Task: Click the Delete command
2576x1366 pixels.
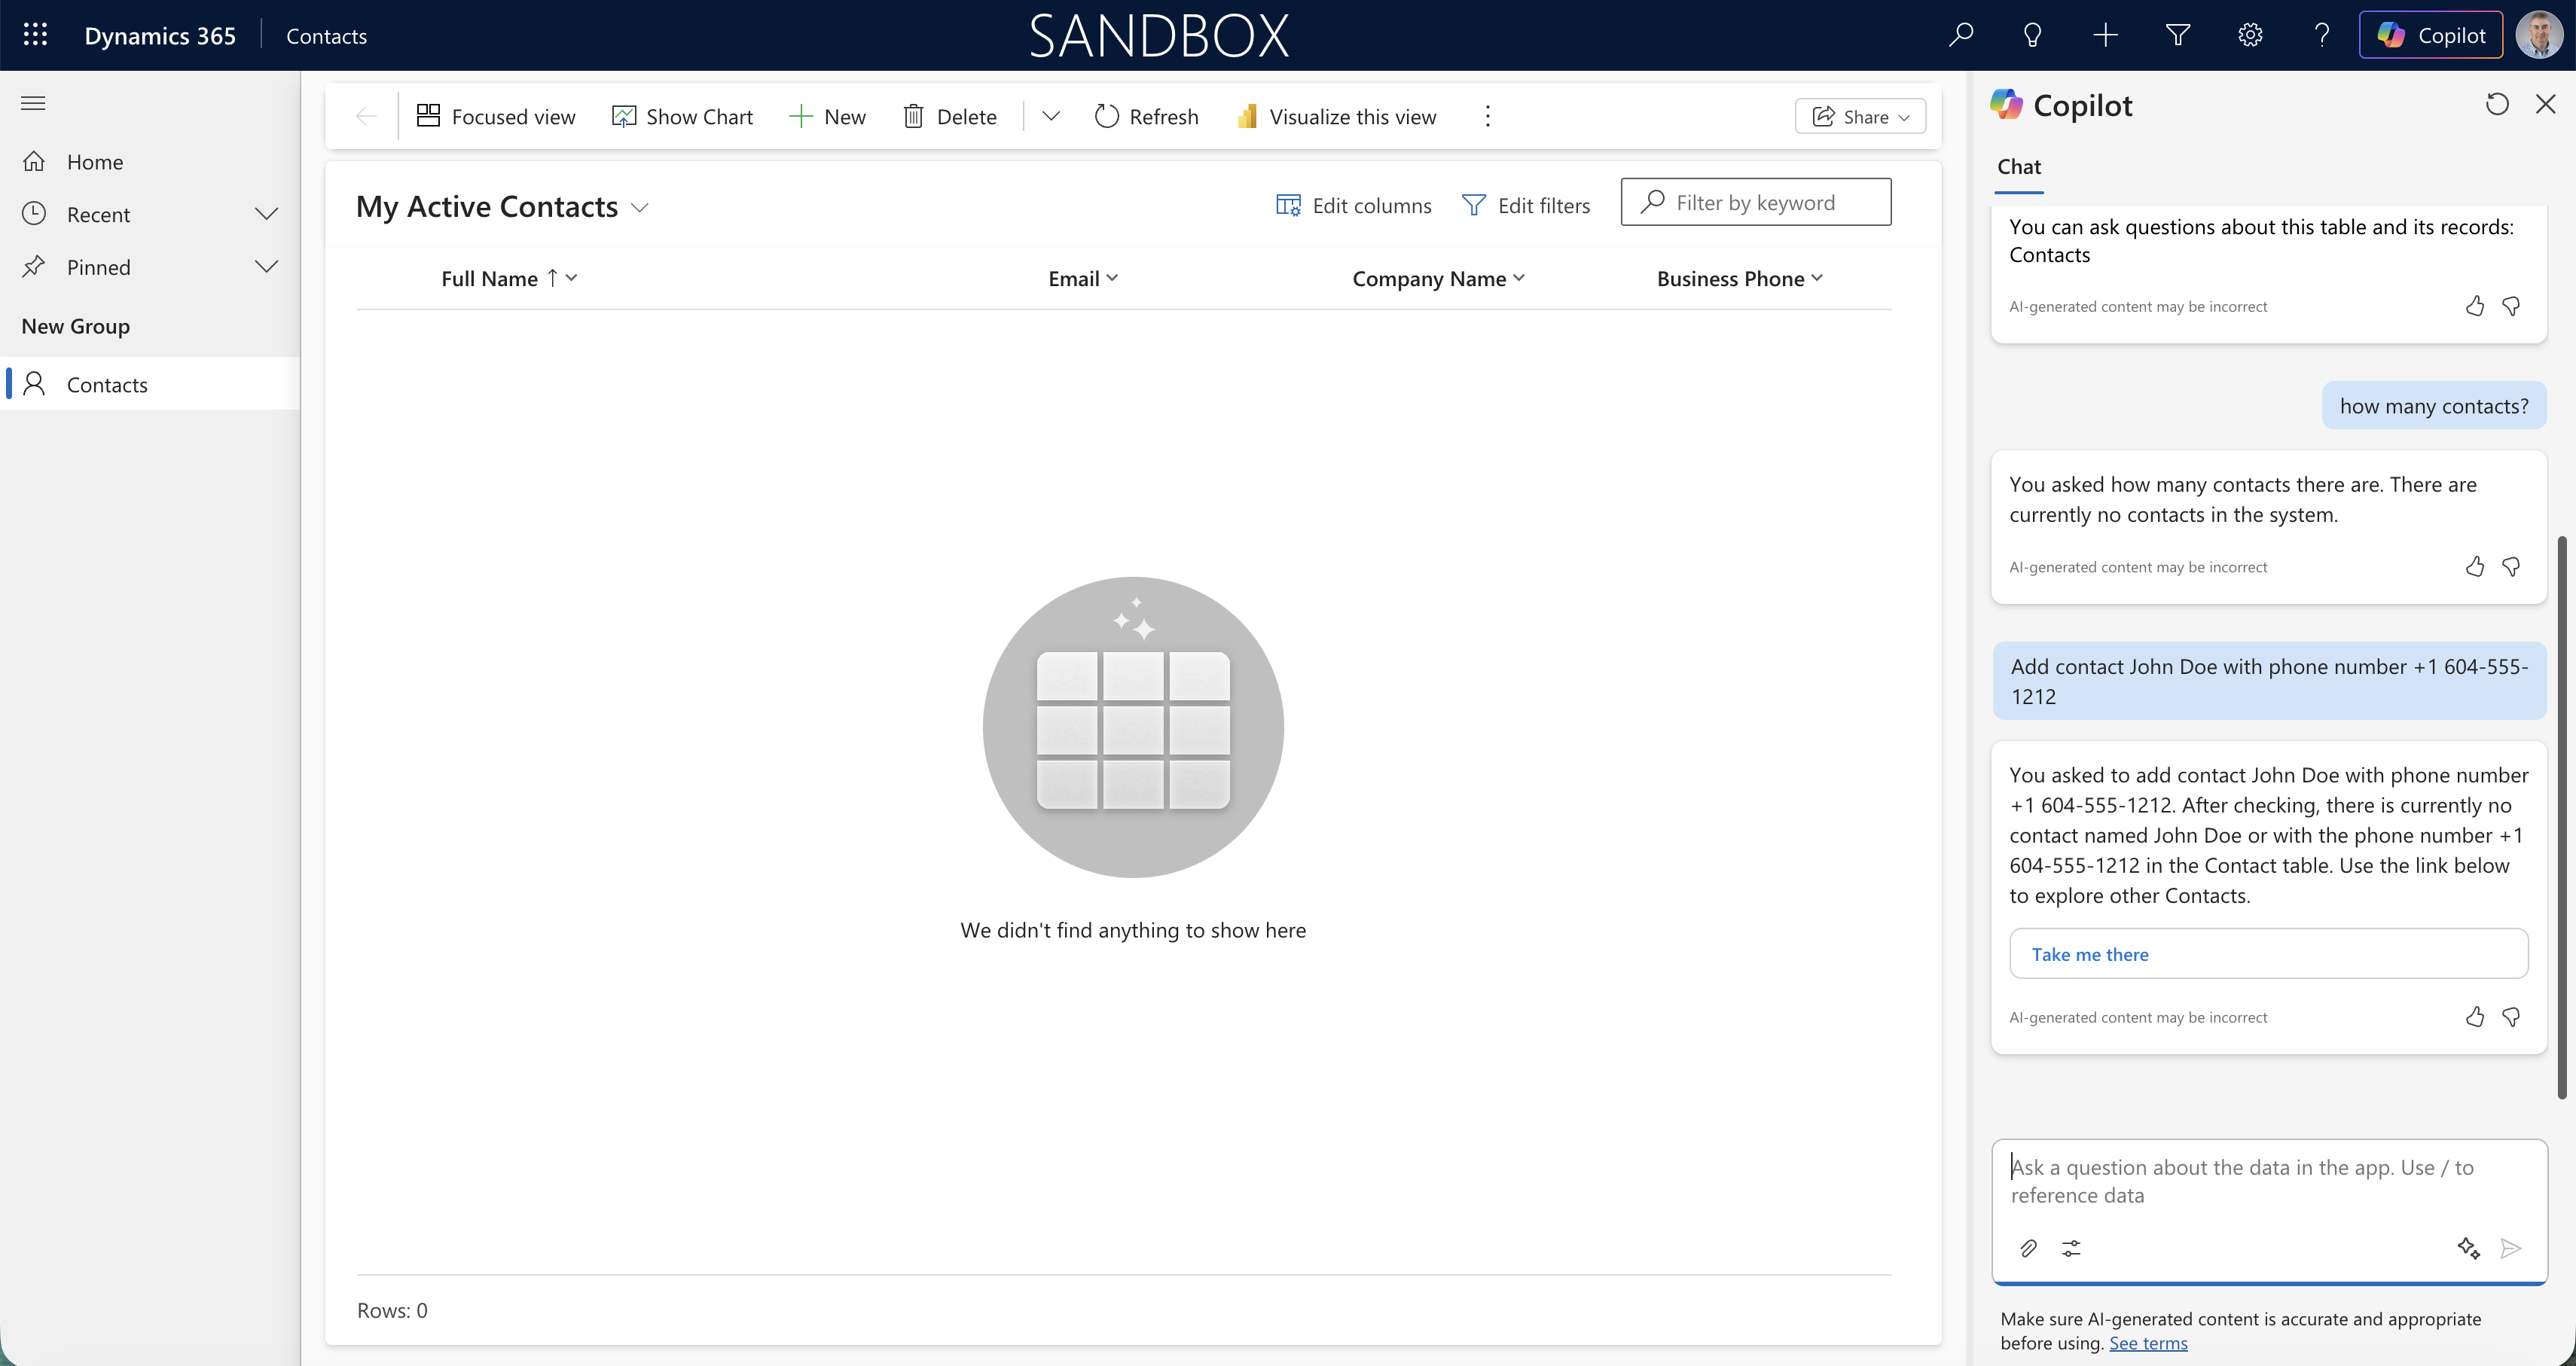Action: 950,116
